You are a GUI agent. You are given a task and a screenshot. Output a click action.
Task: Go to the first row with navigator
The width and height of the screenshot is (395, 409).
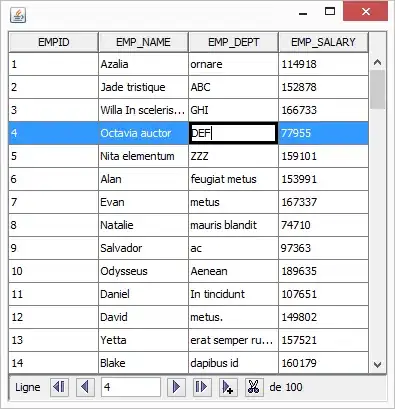pyautogui.click(x=59, y=387)
